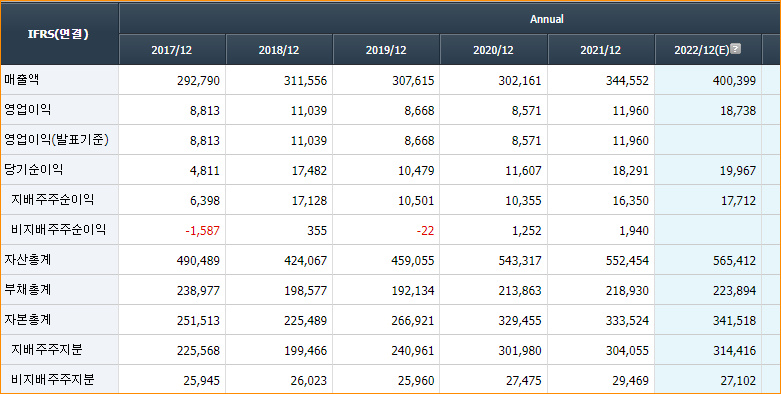This screenshot has width=781, height=394.
Task: Select 매출액 value 344,552
Action: point(627,81)
